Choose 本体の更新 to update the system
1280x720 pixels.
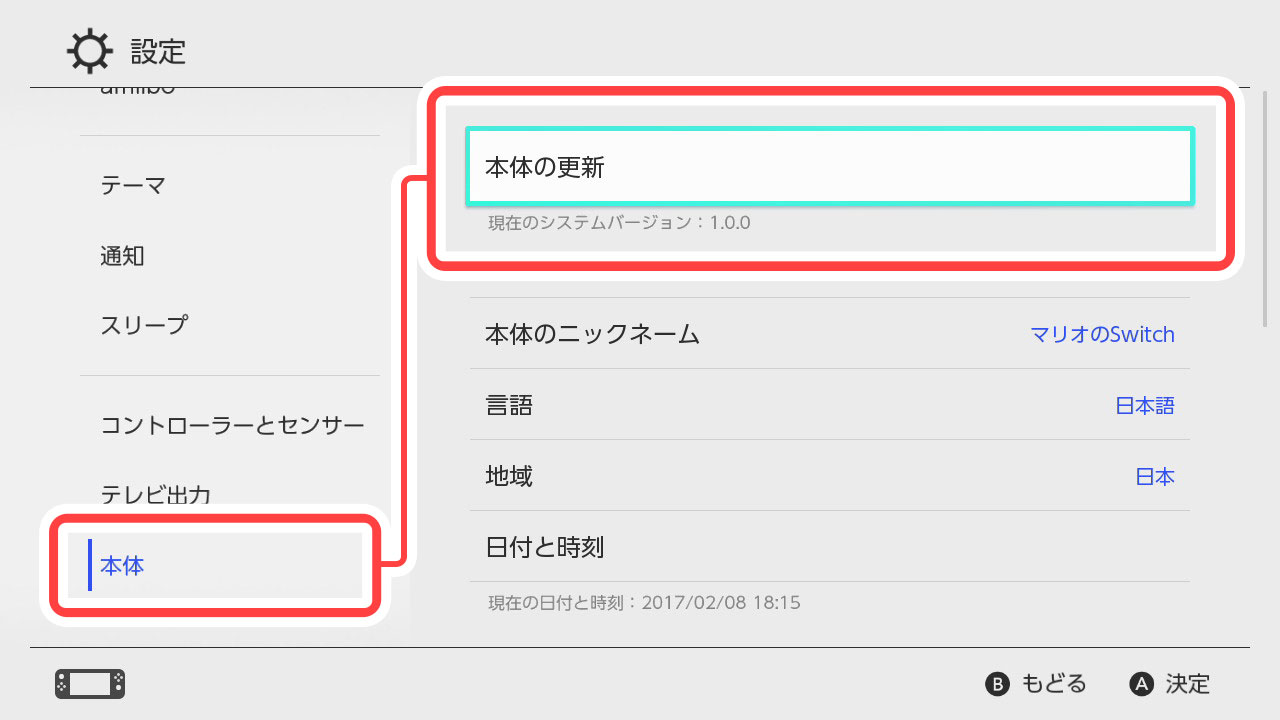click(829, 167)
